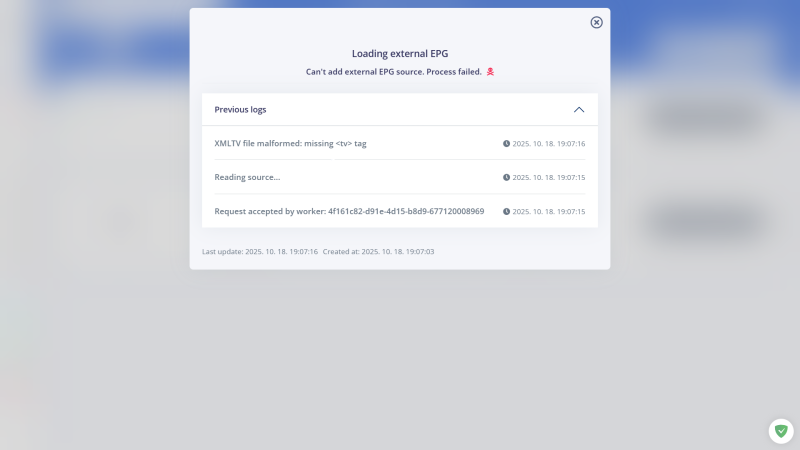Select the XMLTV file malformed log entry
The image size is (800, 450).
290,144
